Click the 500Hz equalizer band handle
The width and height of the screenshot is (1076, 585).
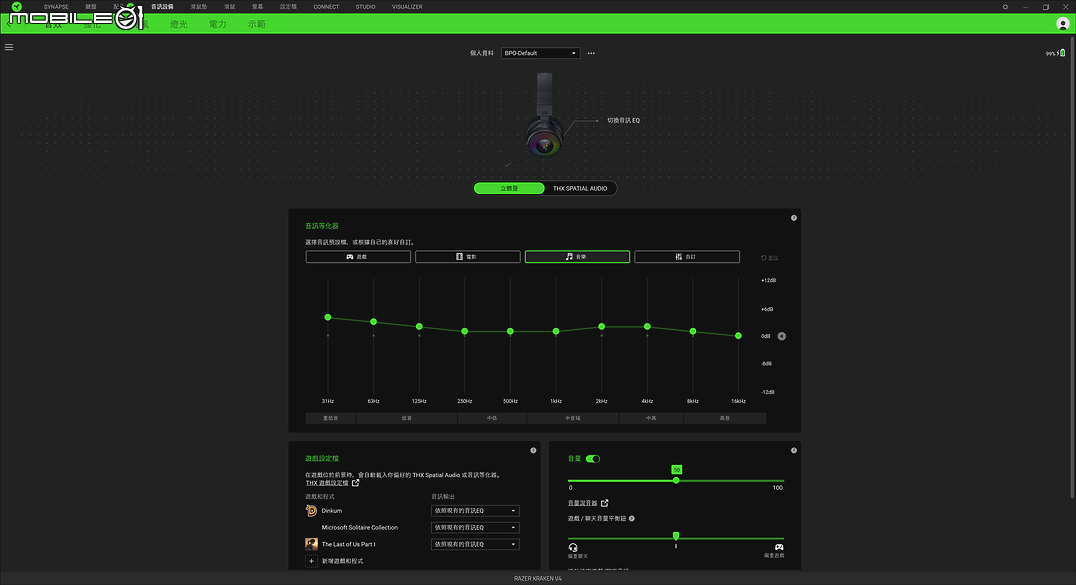(510, 332)
